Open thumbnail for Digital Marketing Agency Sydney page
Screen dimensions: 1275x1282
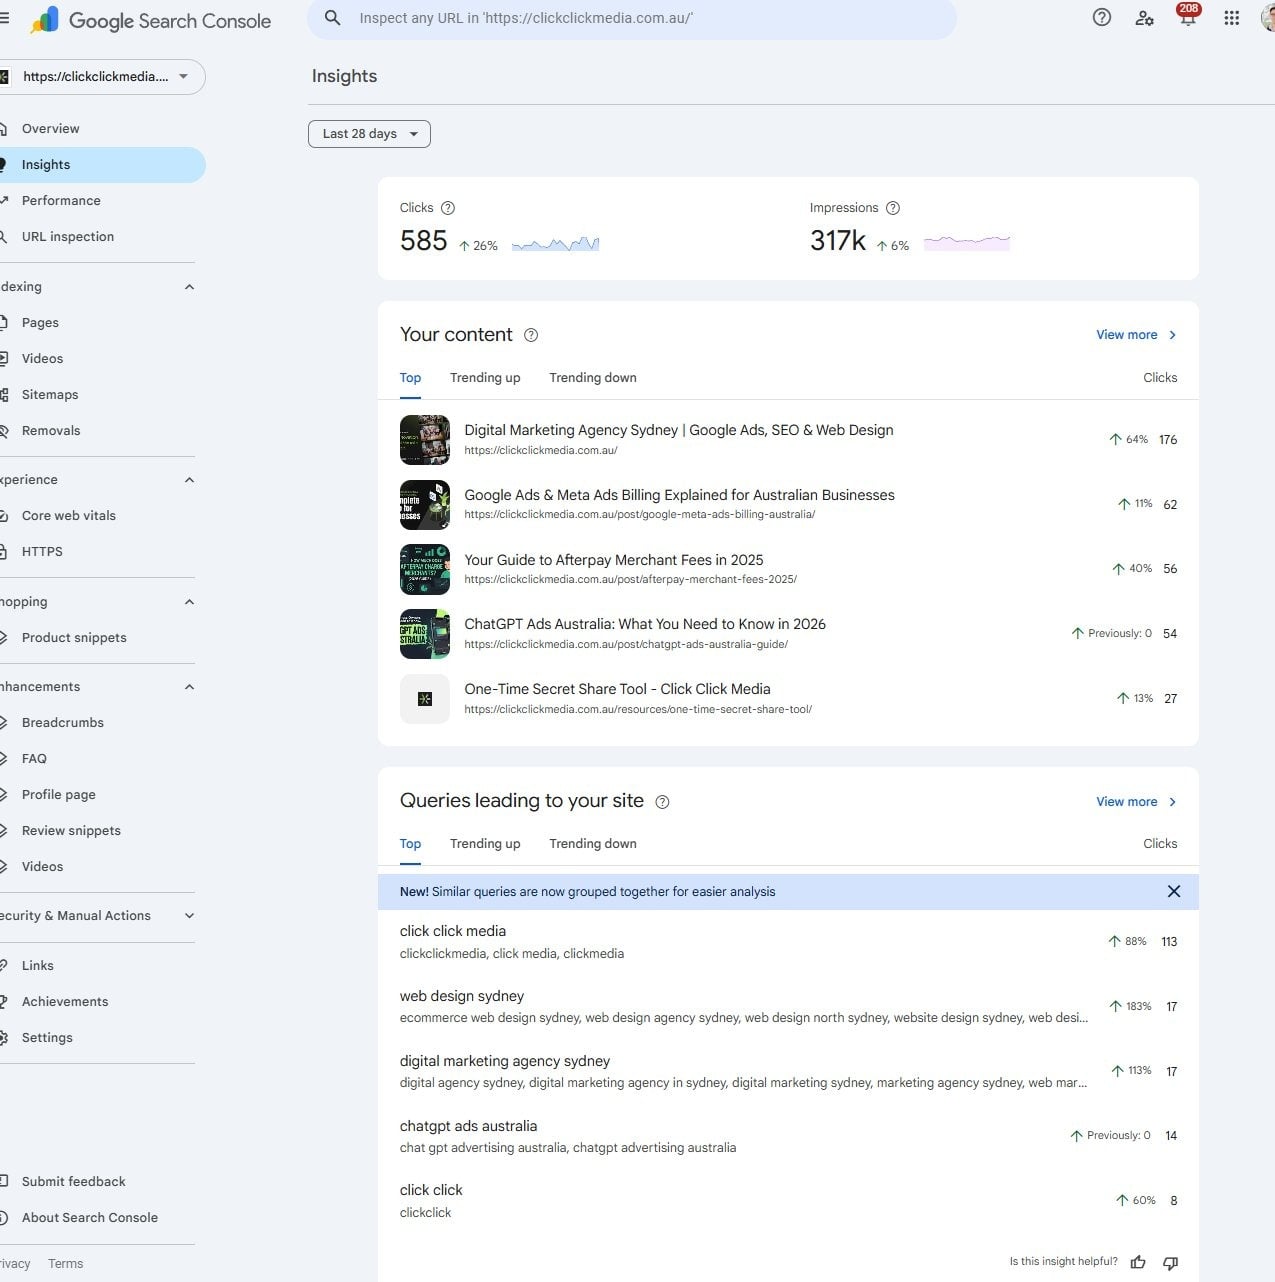pyautogui.click(x=425, y=440)
